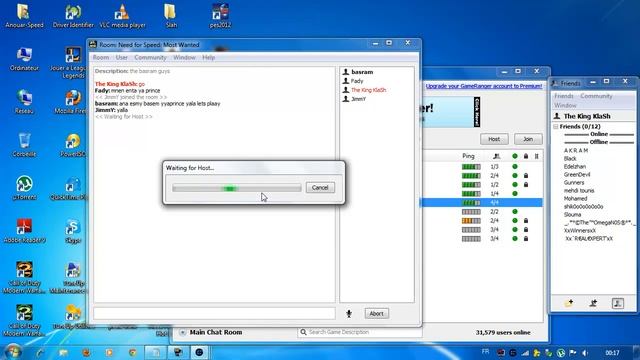Click Upgrade your GameRanger account to Premium link
This screenshot has height=360, width=640.
484,86
